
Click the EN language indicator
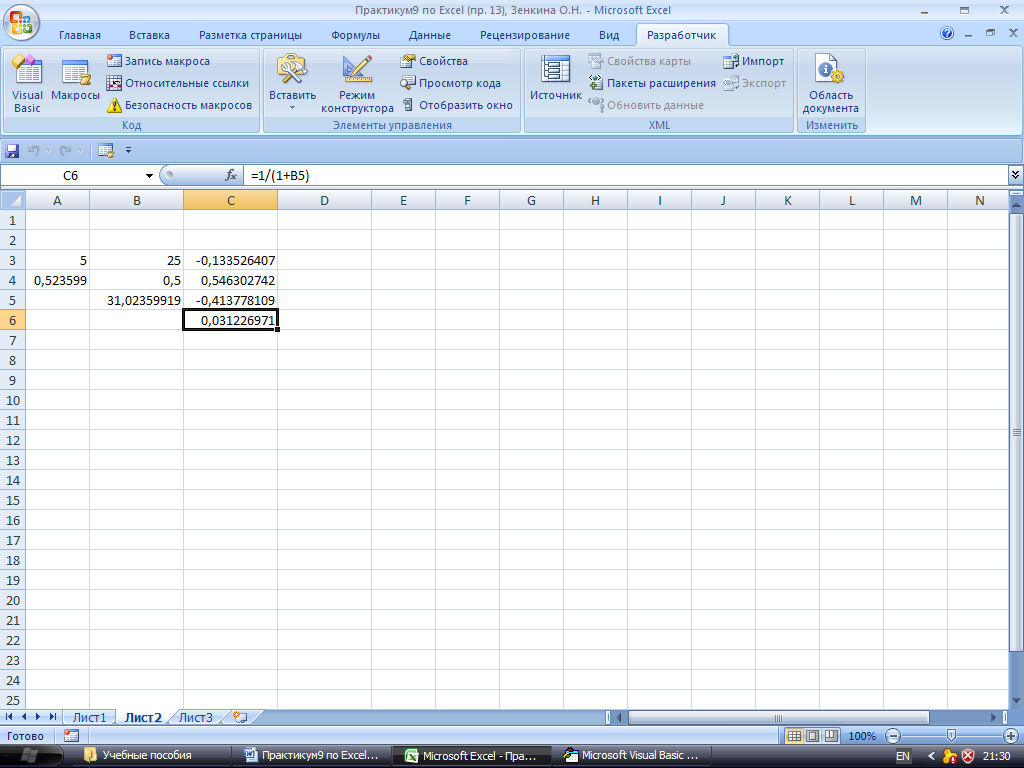(903, 756)
